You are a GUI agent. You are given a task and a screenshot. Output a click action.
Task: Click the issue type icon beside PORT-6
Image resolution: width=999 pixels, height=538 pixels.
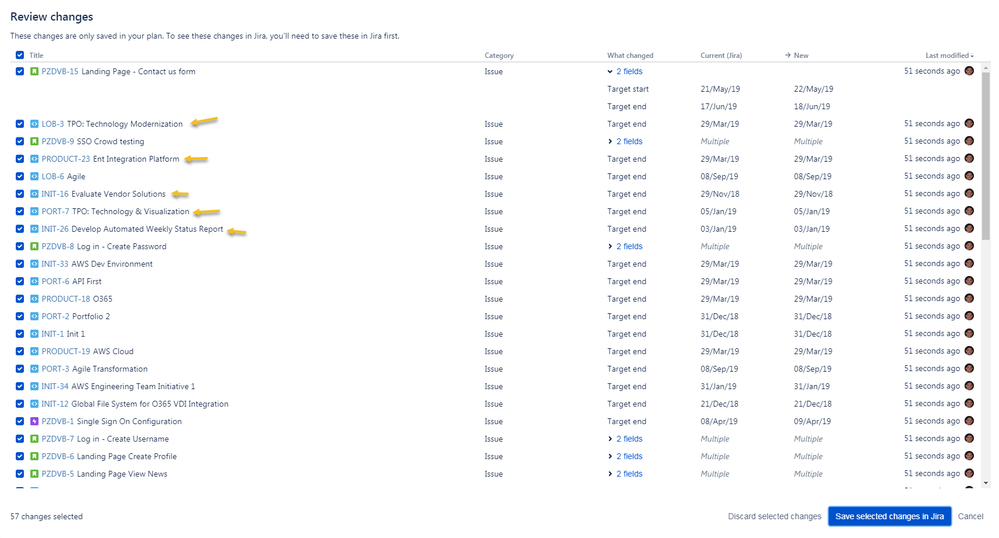[x=34, y=281]
